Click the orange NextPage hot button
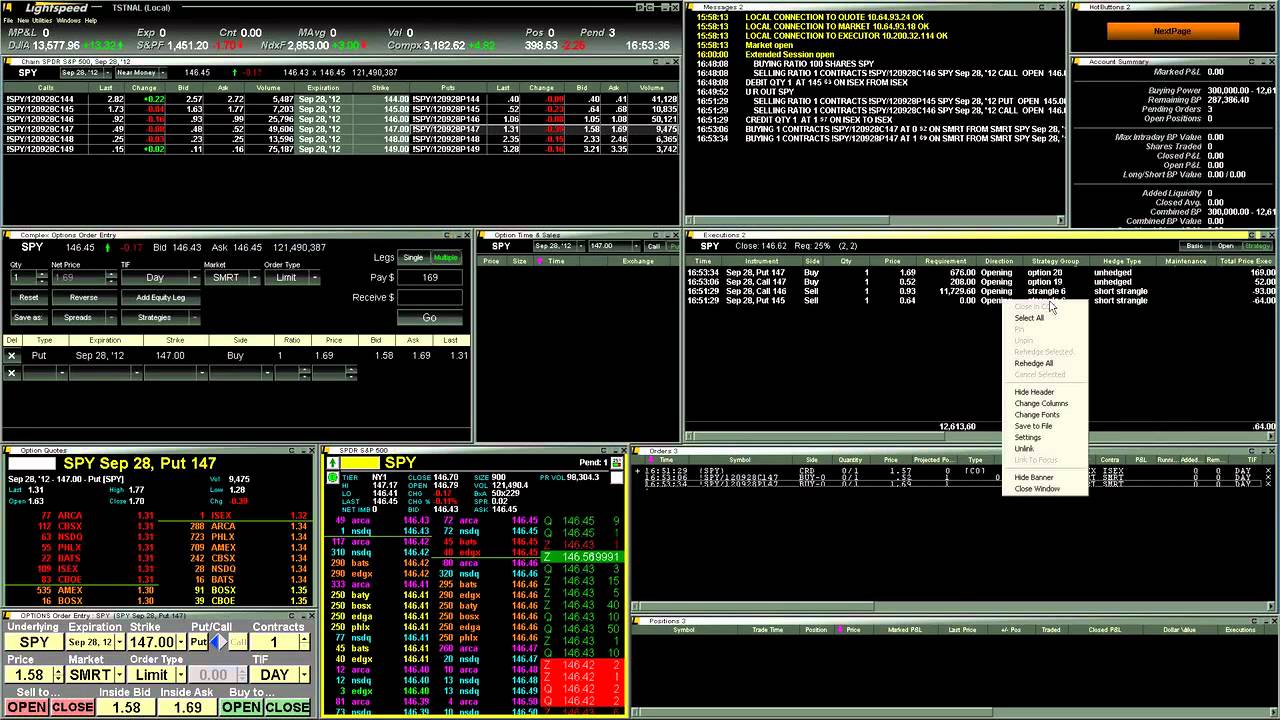1280x720 pixels. click(1172, 31)
